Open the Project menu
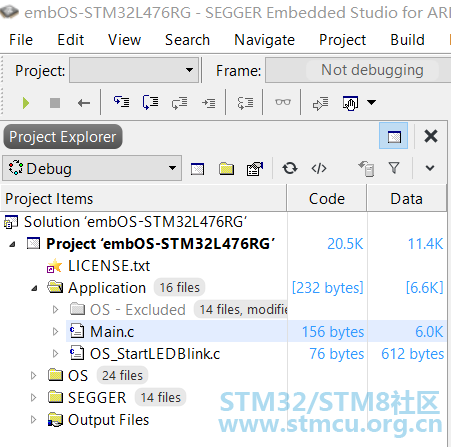The image size is (451, 447). [x=342, y=41]
